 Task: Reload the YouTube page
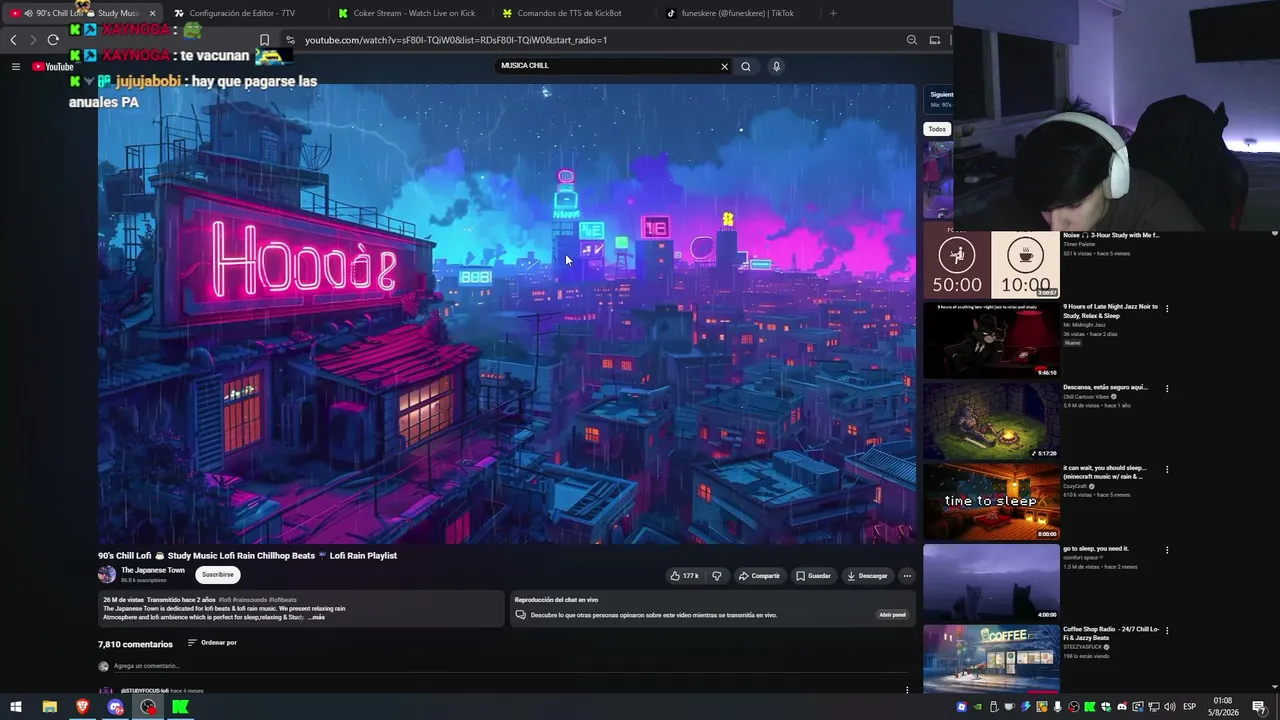53,40
